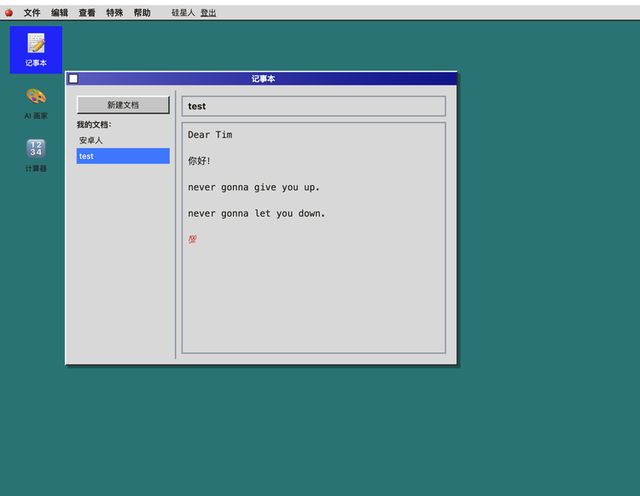The width and height of the screenshot is (640, 496).
Task: Open the red apple system menu
Action: pos(9,13)
